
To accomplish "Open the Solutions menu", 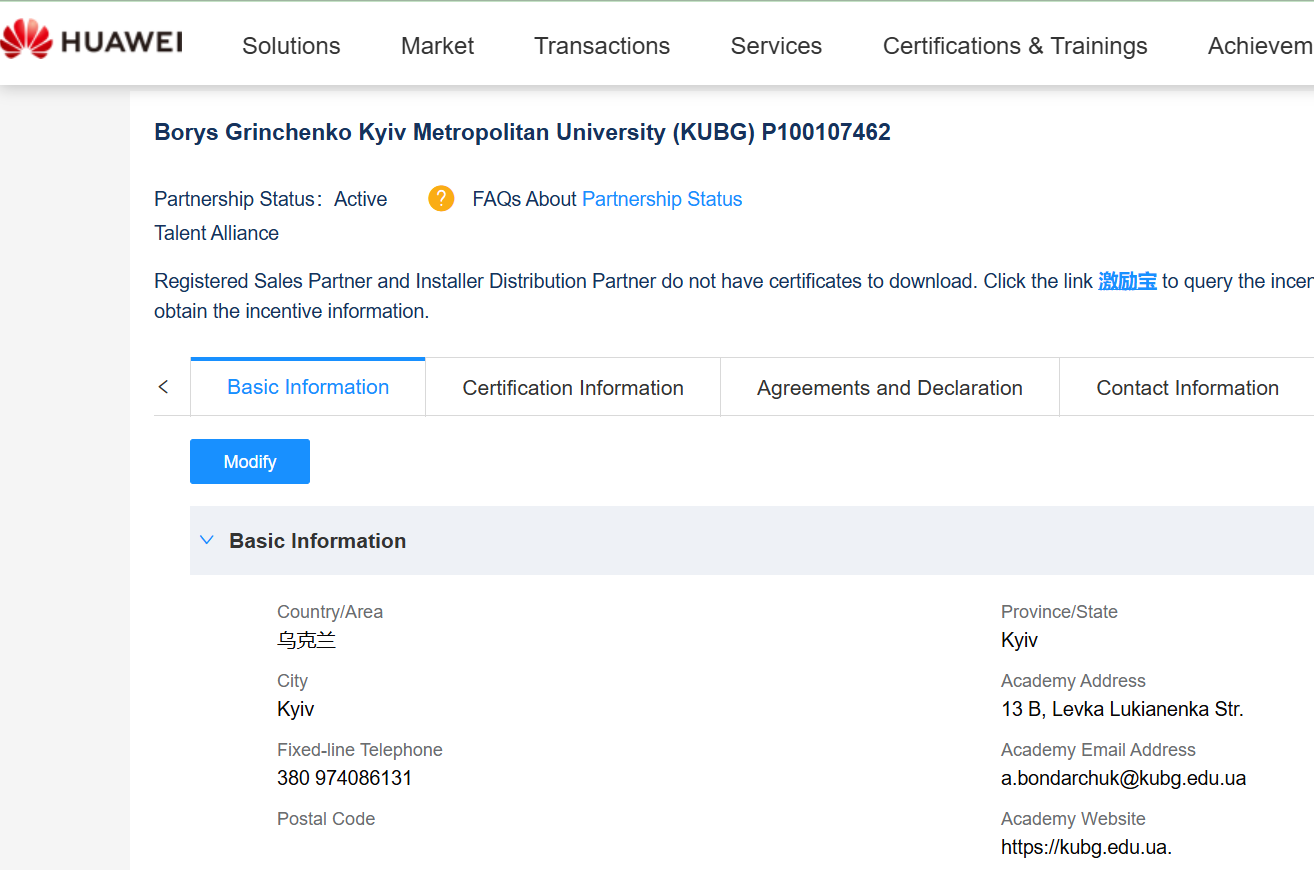I will tap(291, 46).
